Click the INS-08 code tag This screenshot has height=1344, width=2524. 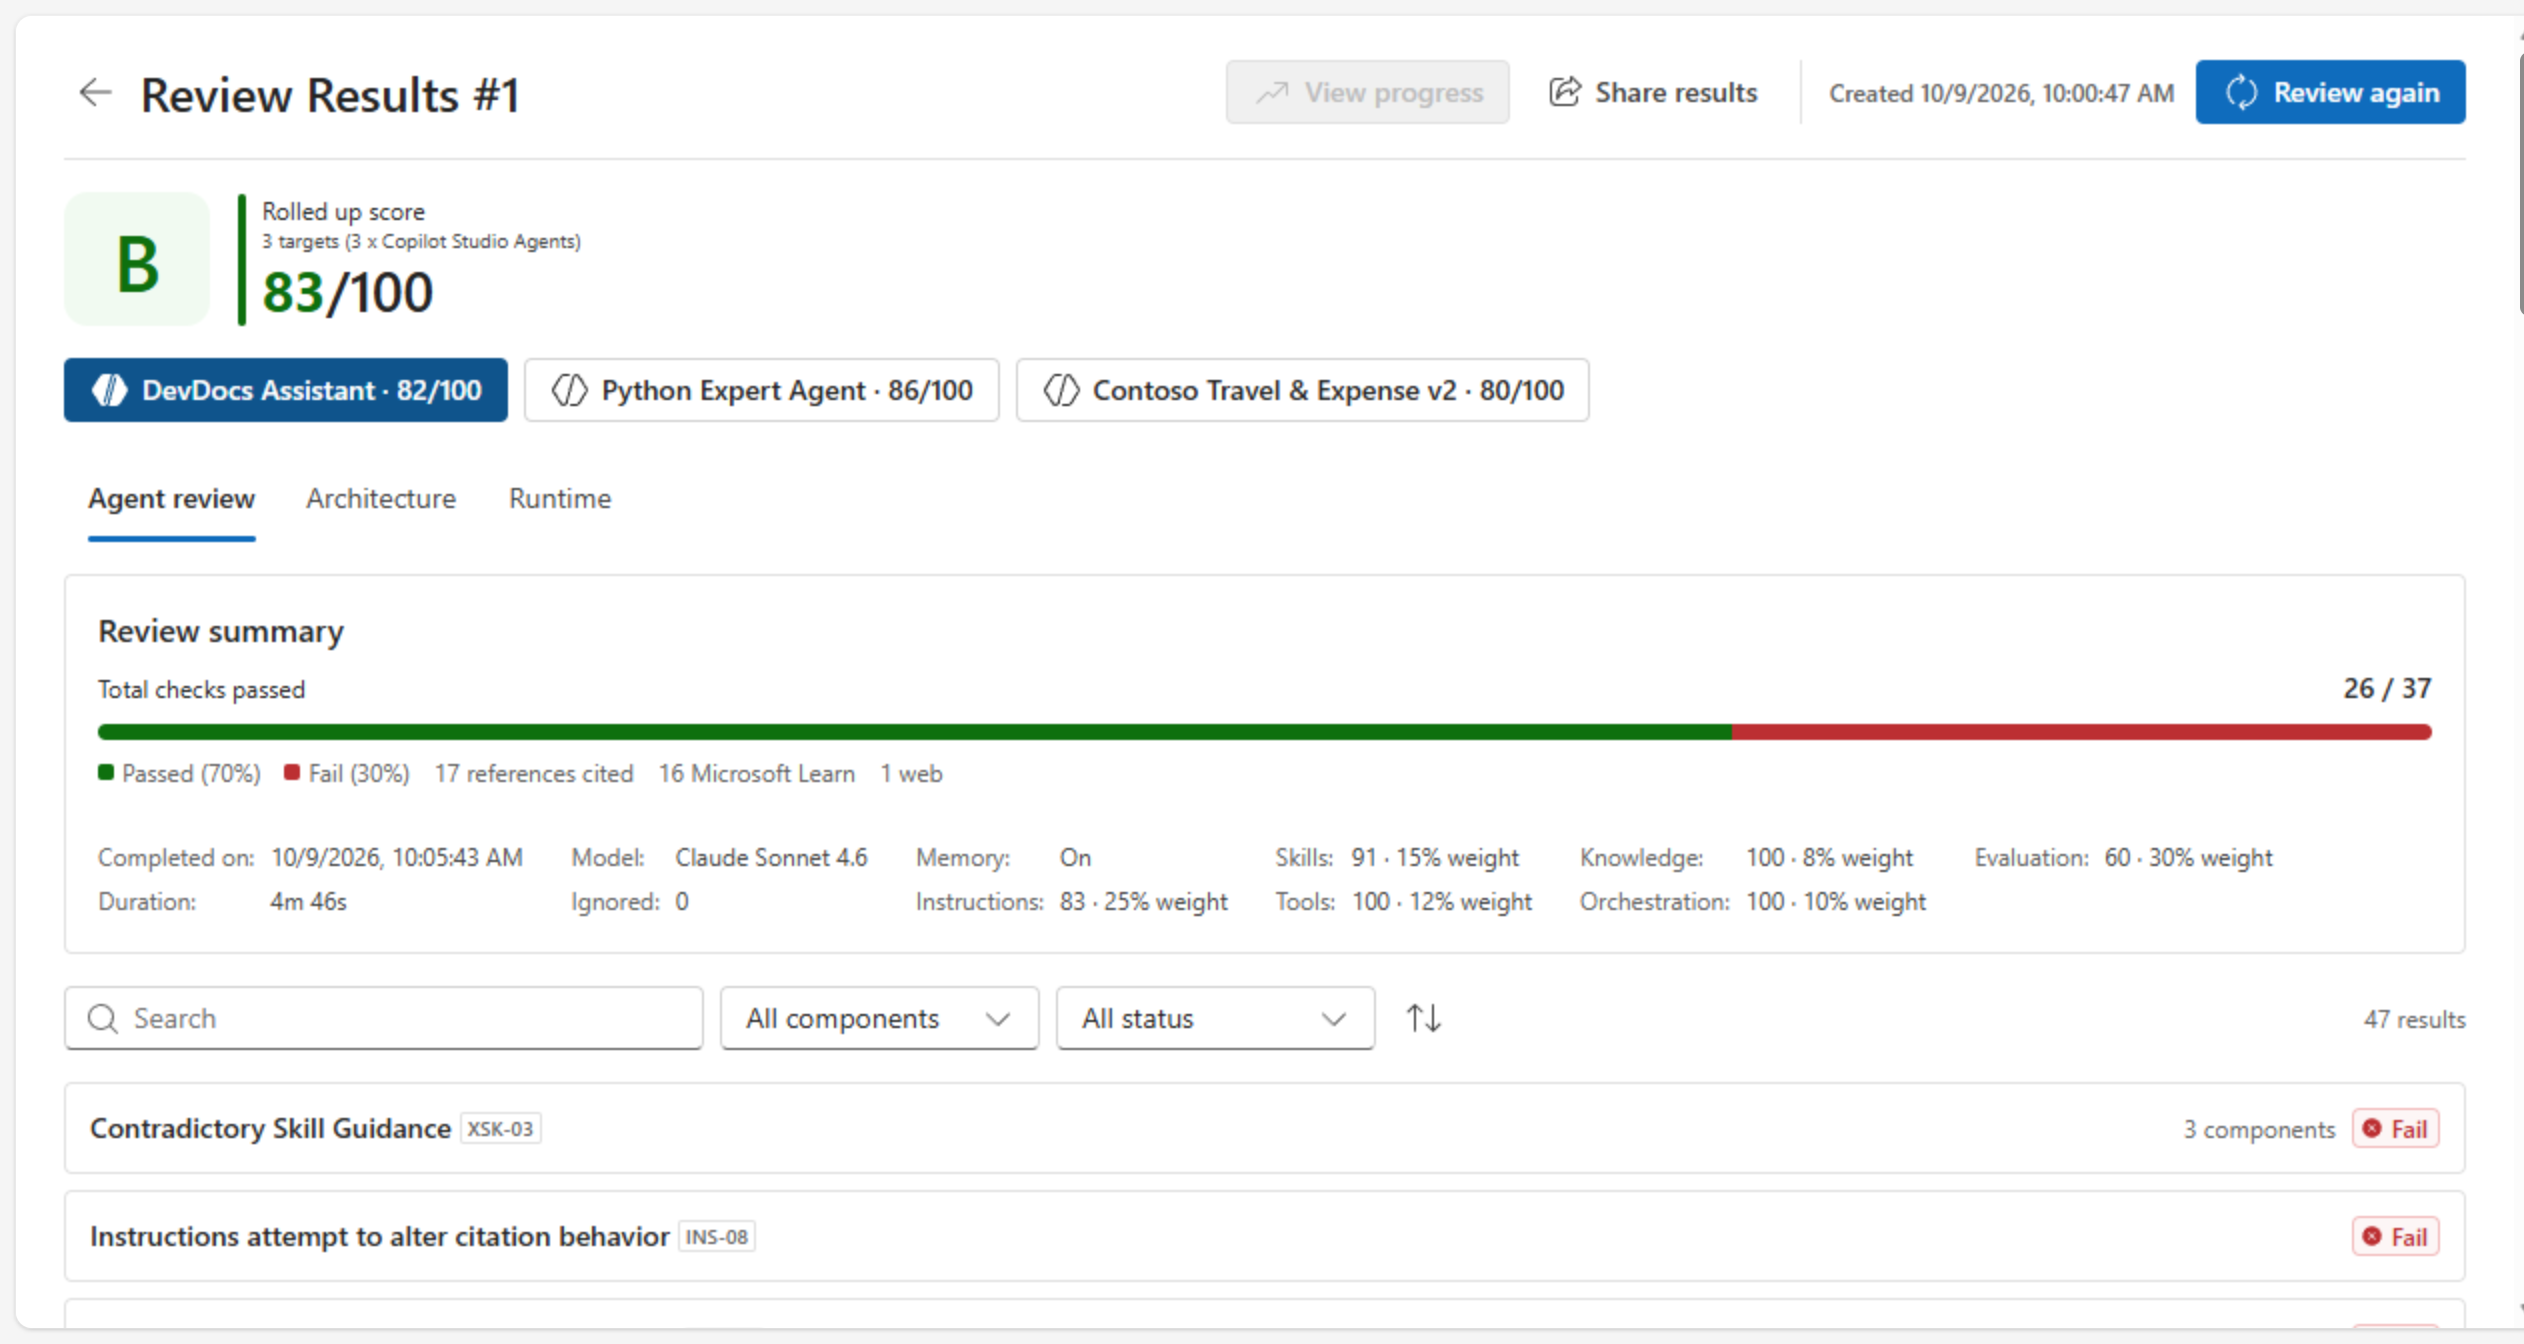coord(717,1237)
